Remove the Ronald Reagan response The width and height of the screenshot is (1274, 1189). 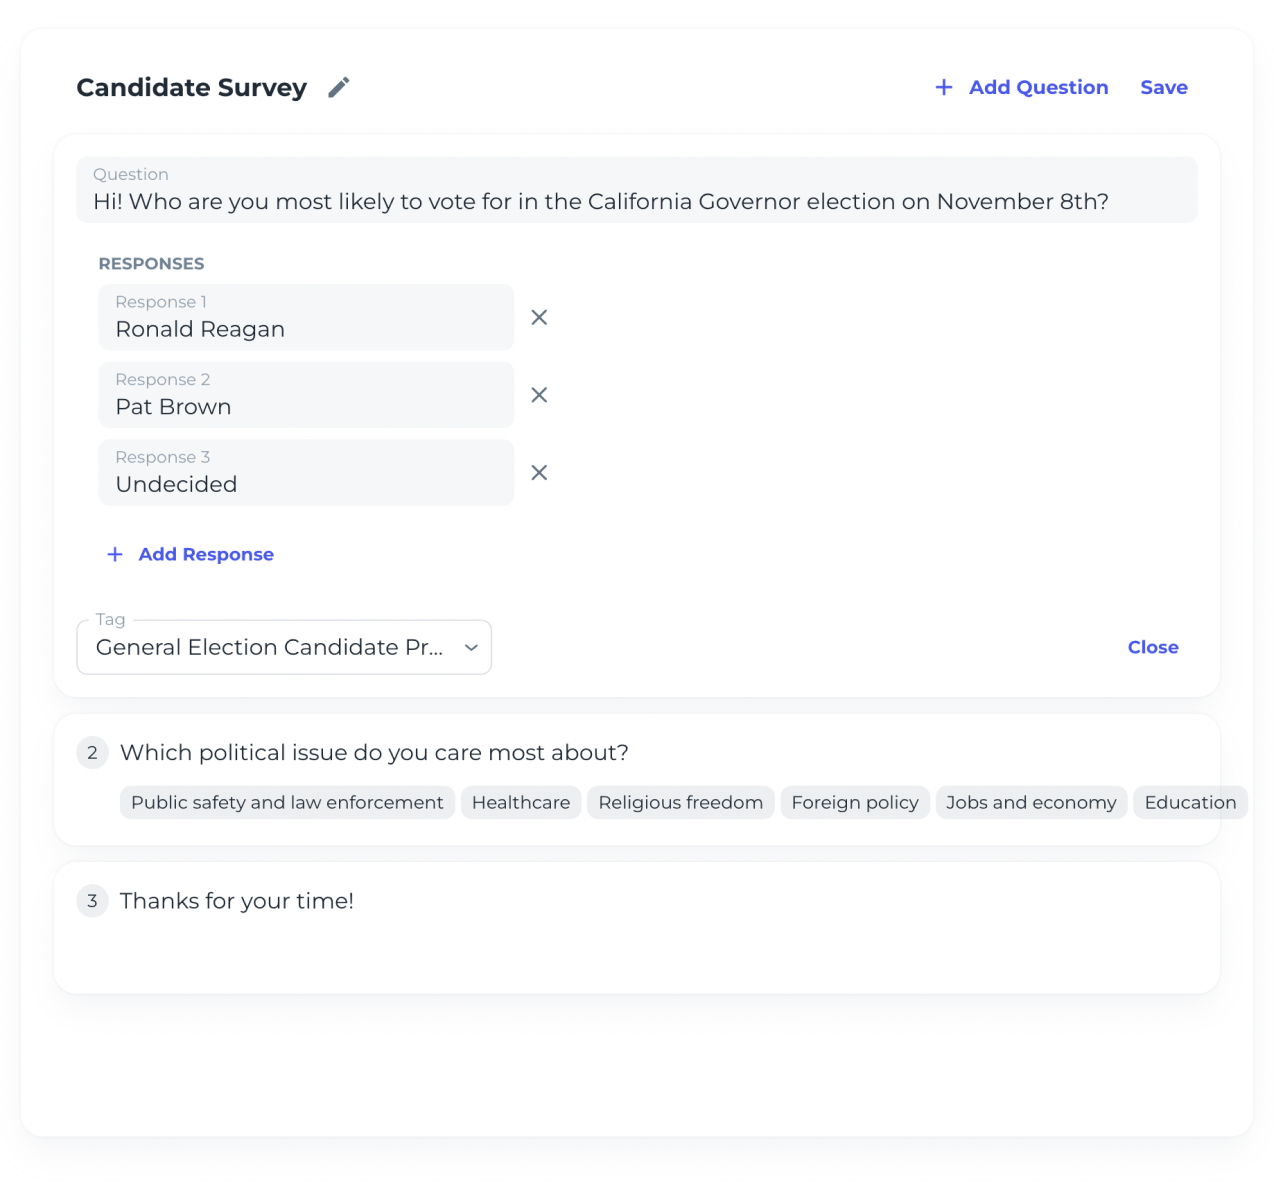pyautogui.click(x=539, y=318)
